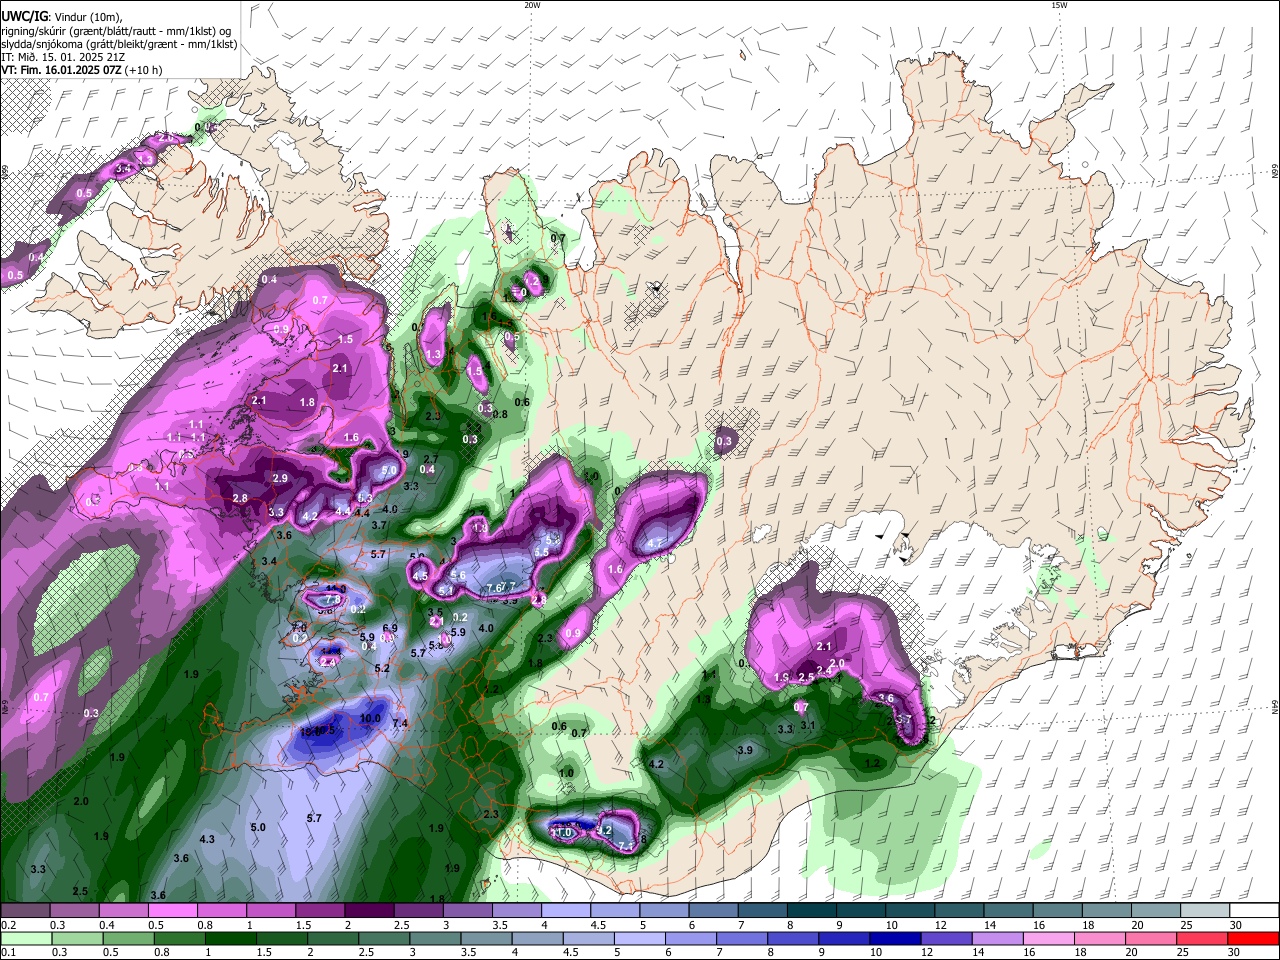
Task: Pick the pale green 0.1–0.3 rain swatch
Action: tap(27, 939)
